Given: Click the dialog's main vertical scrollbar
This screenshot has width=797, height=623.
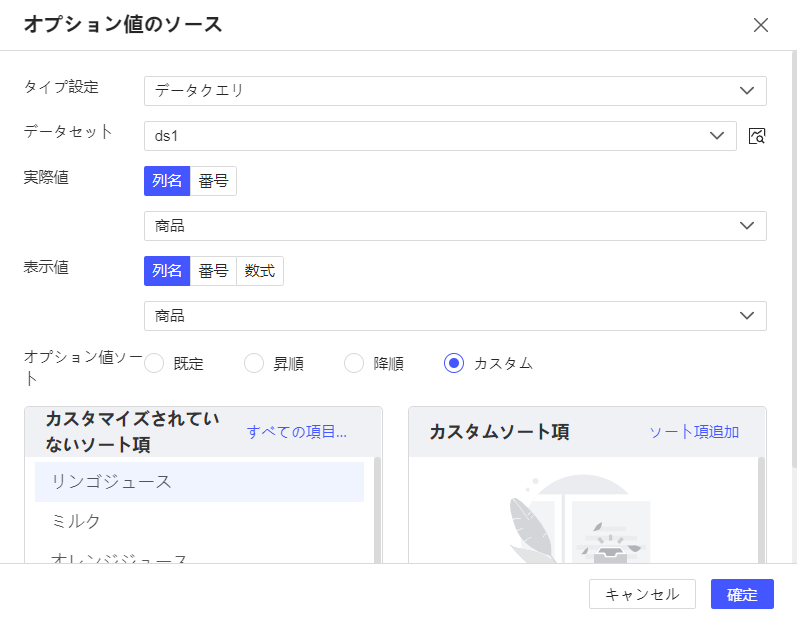Looking at the screenshot, I should click(x=794, y=259).
